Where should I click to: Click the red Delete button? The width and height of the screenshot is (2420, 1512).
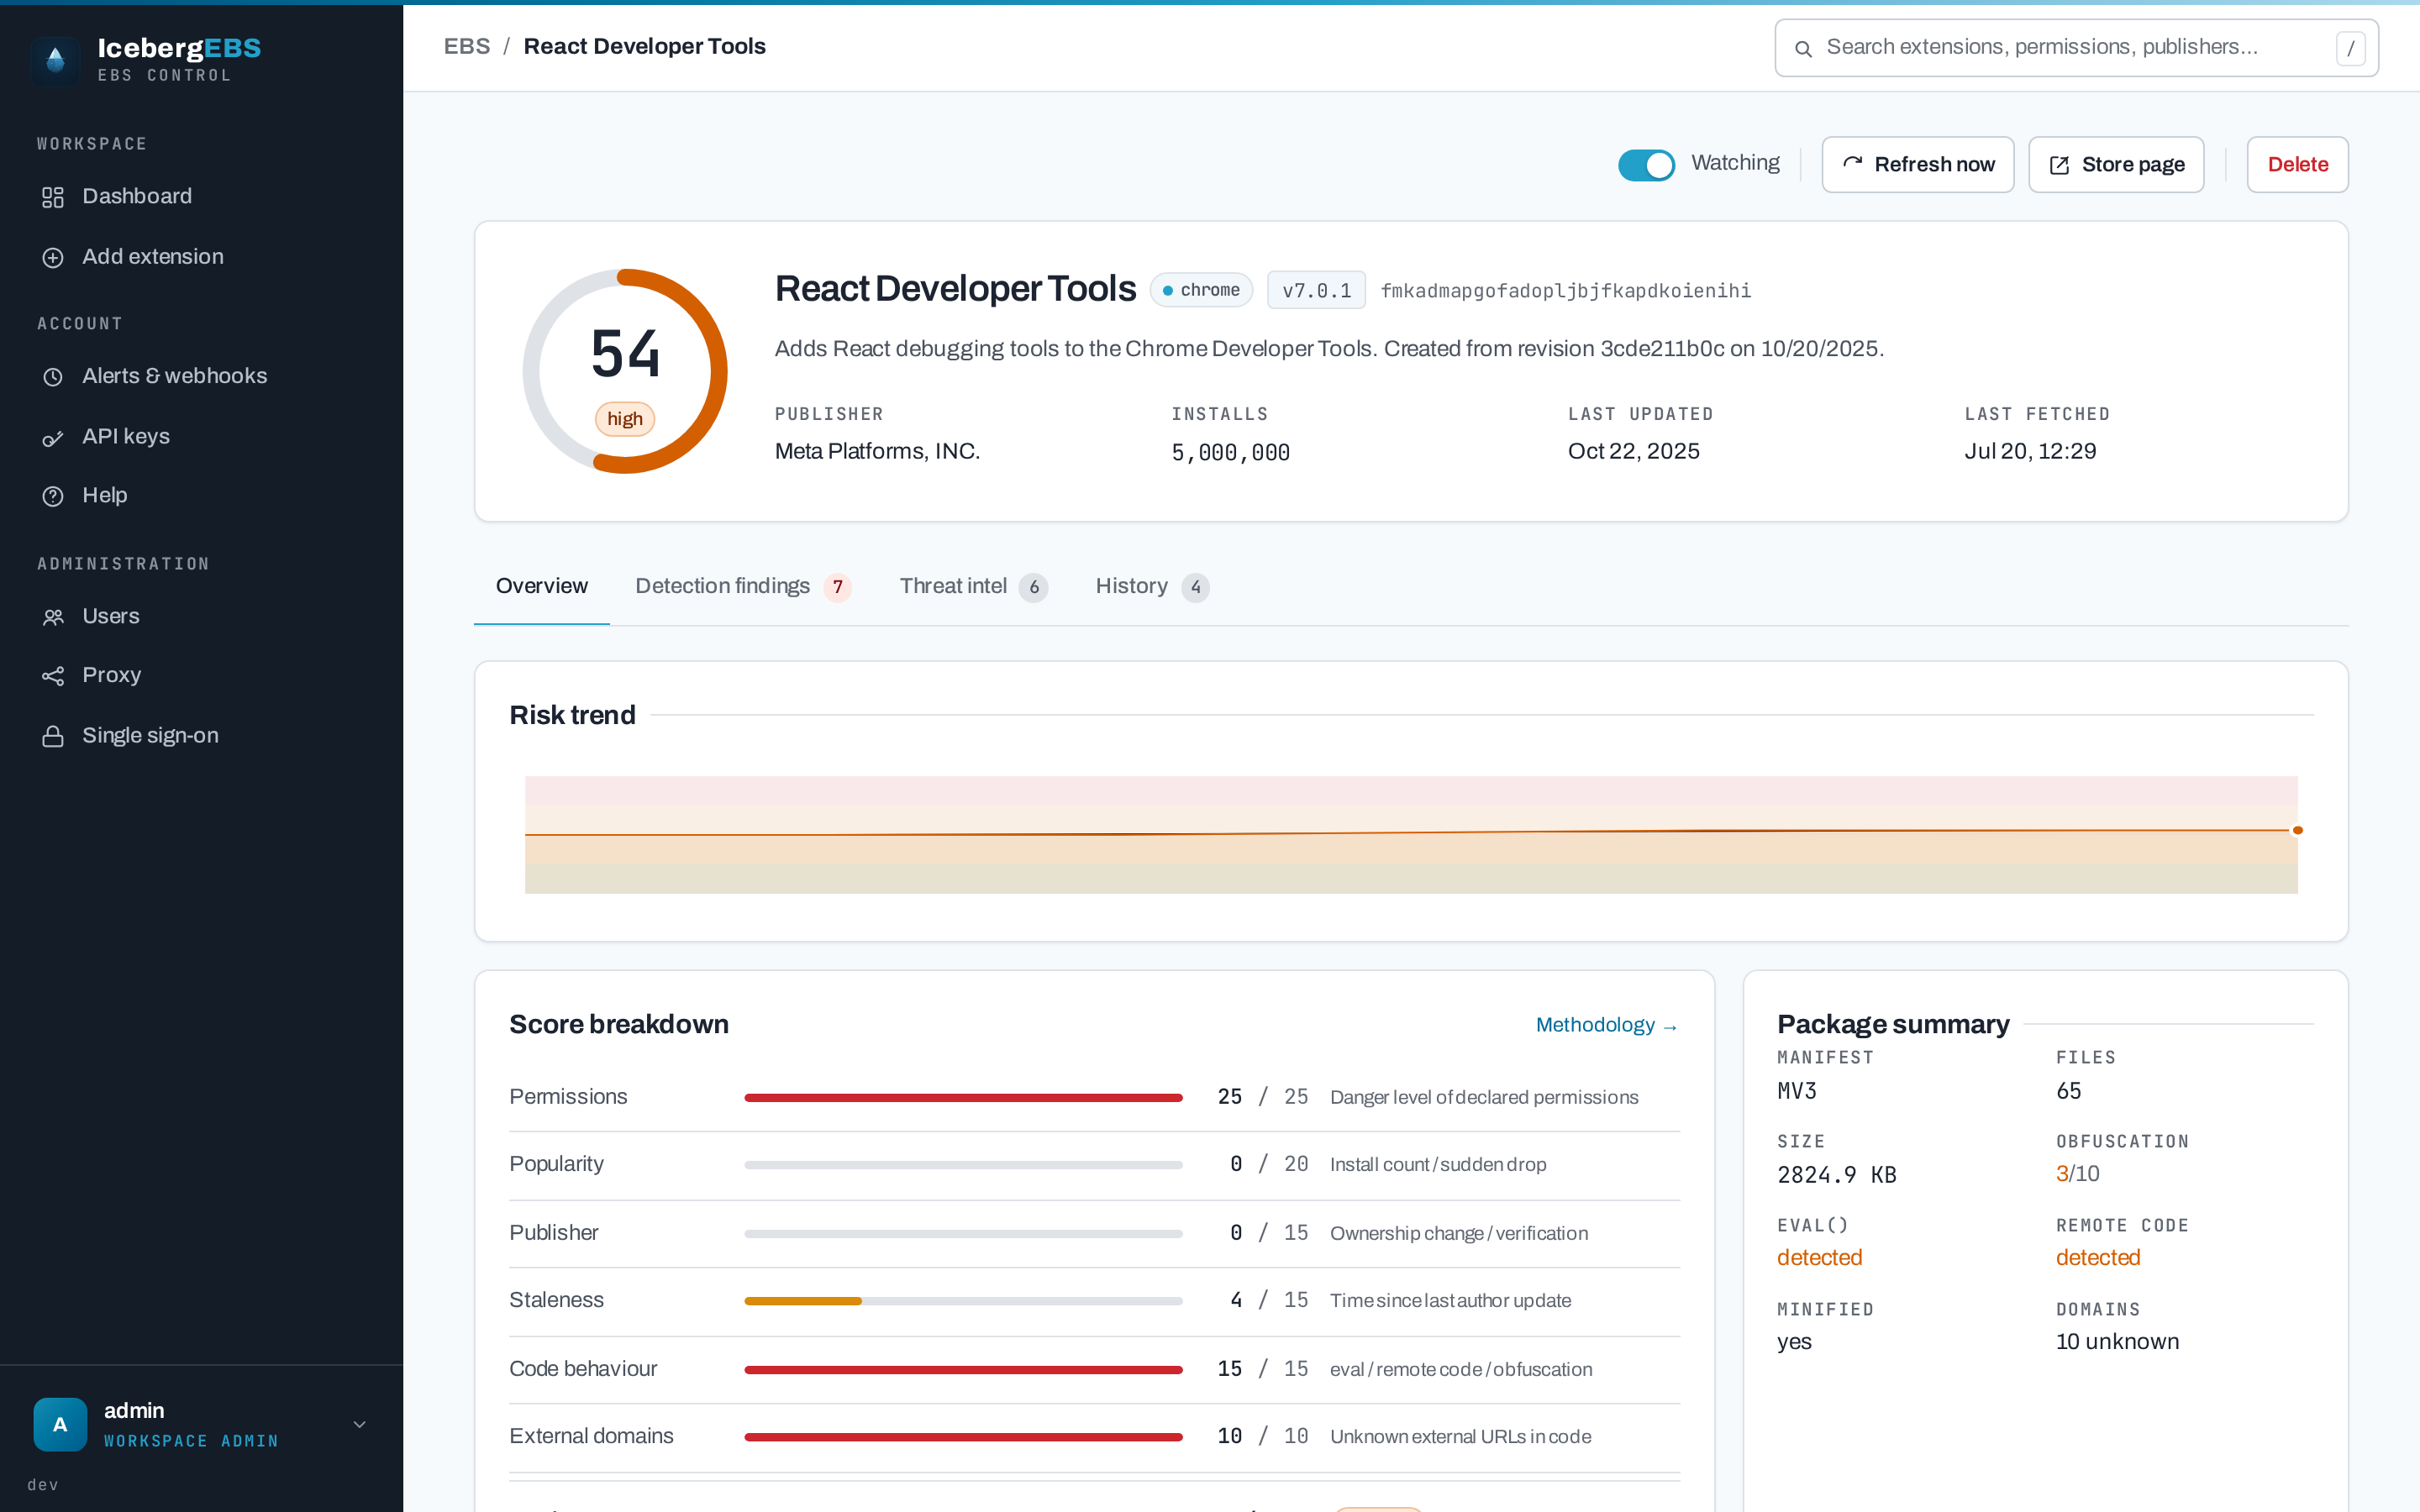pos(2297,164)
